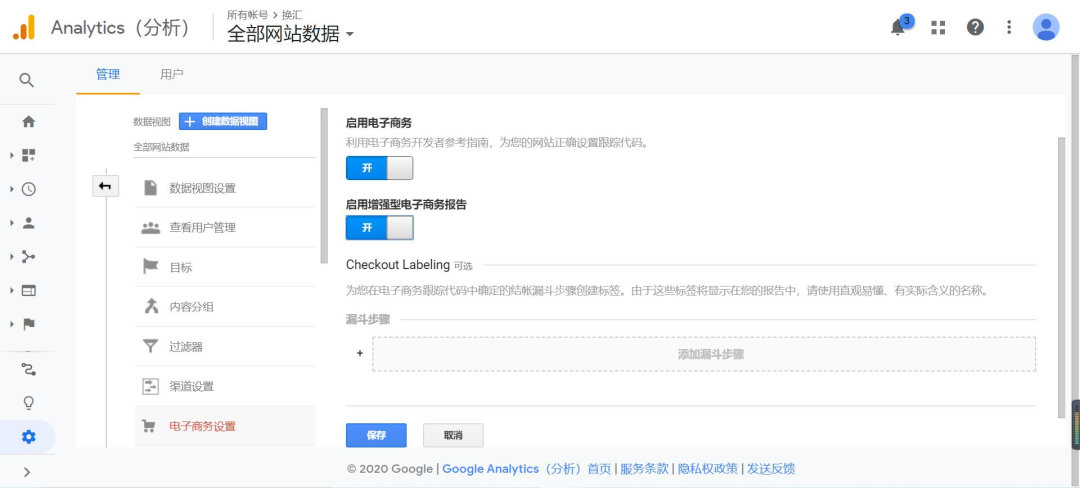Click the 全部网站数据 label under 数据视图
Screen dimensions: 1080x488
[x=161, y=147]
